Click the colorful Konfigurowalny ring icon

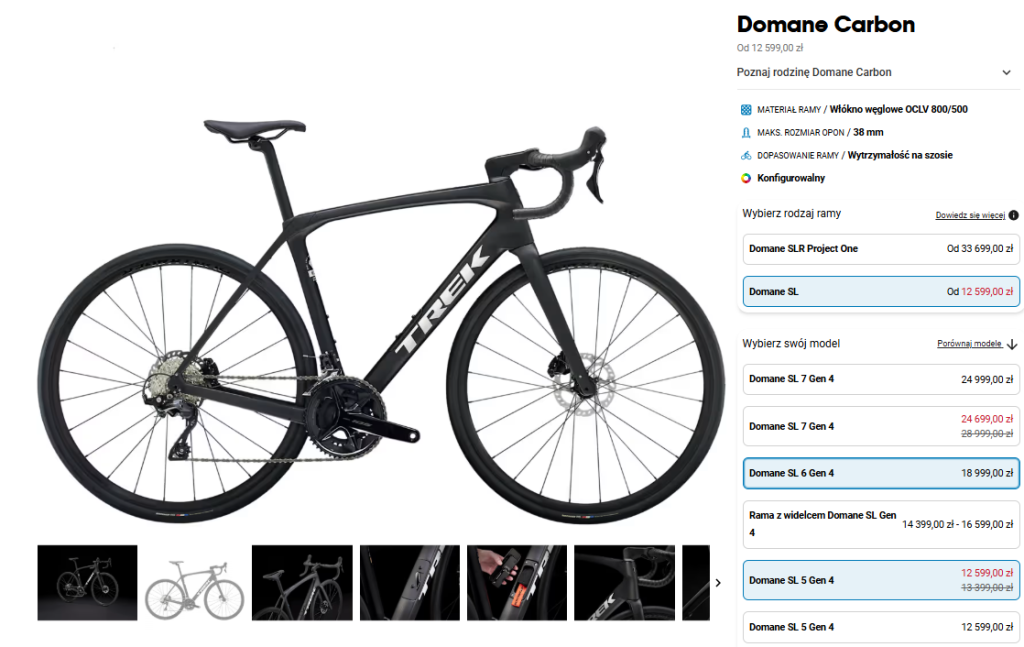coord(746,178)
